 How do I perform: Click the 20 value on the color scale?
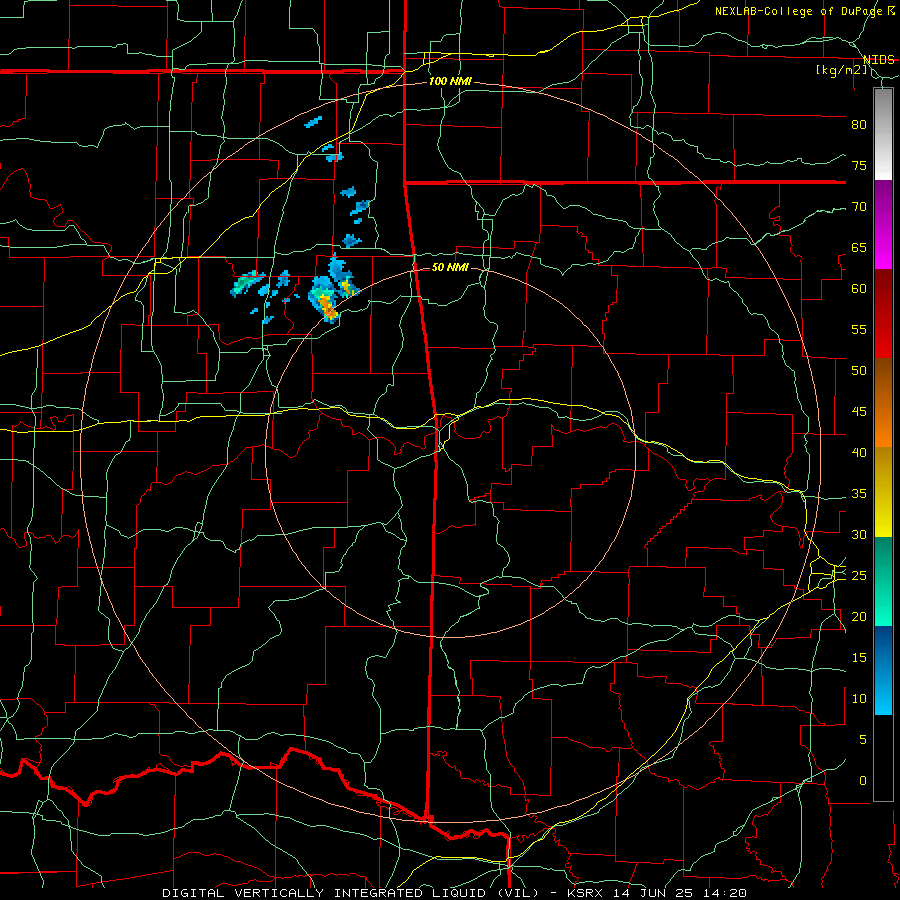click(859, 616)
